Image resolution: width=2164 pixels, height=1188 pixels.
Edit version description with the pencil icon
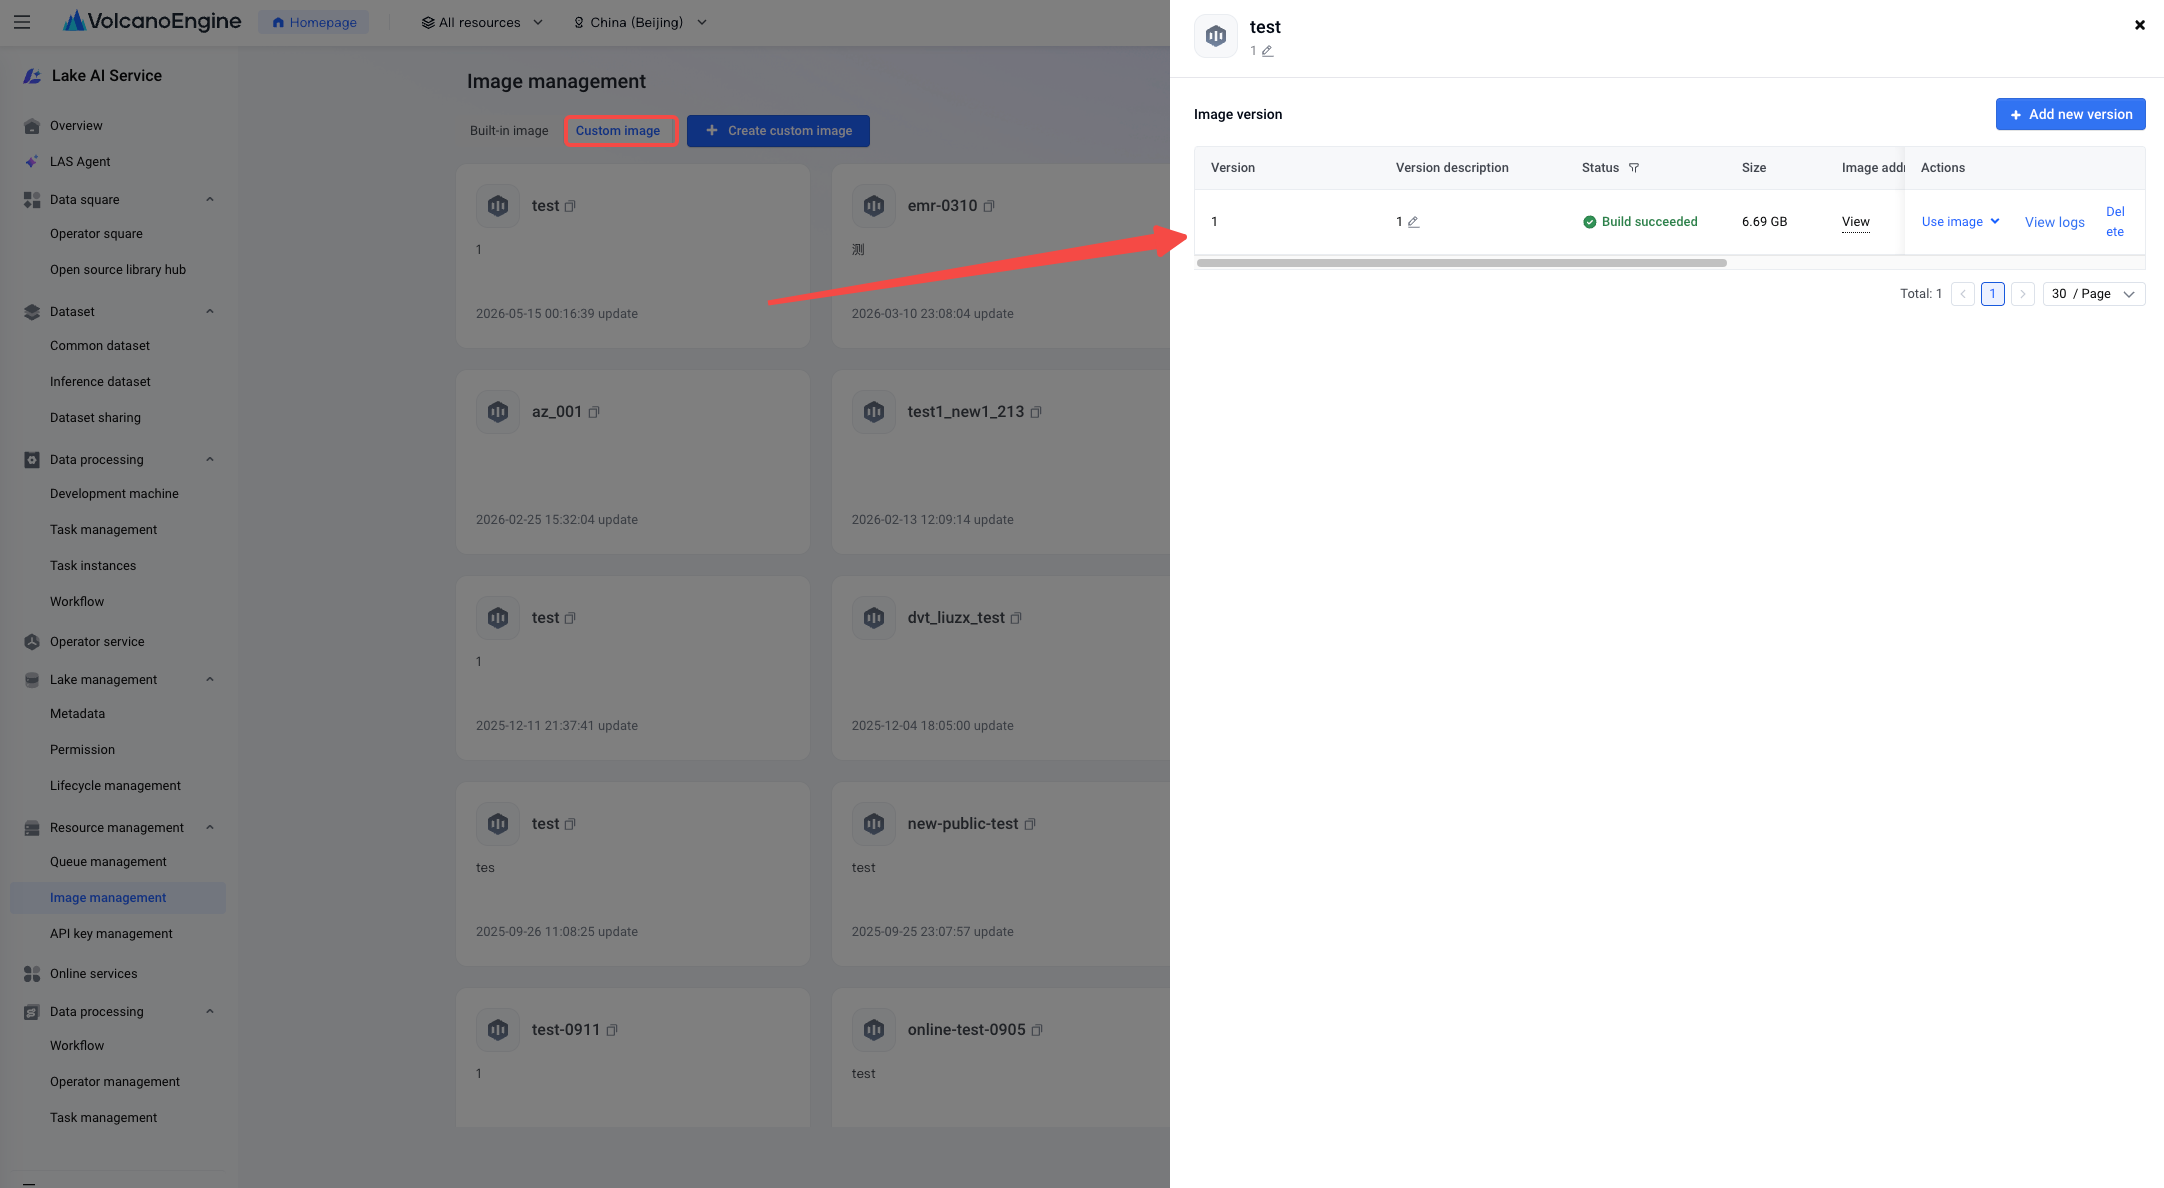pos(1413,222)
